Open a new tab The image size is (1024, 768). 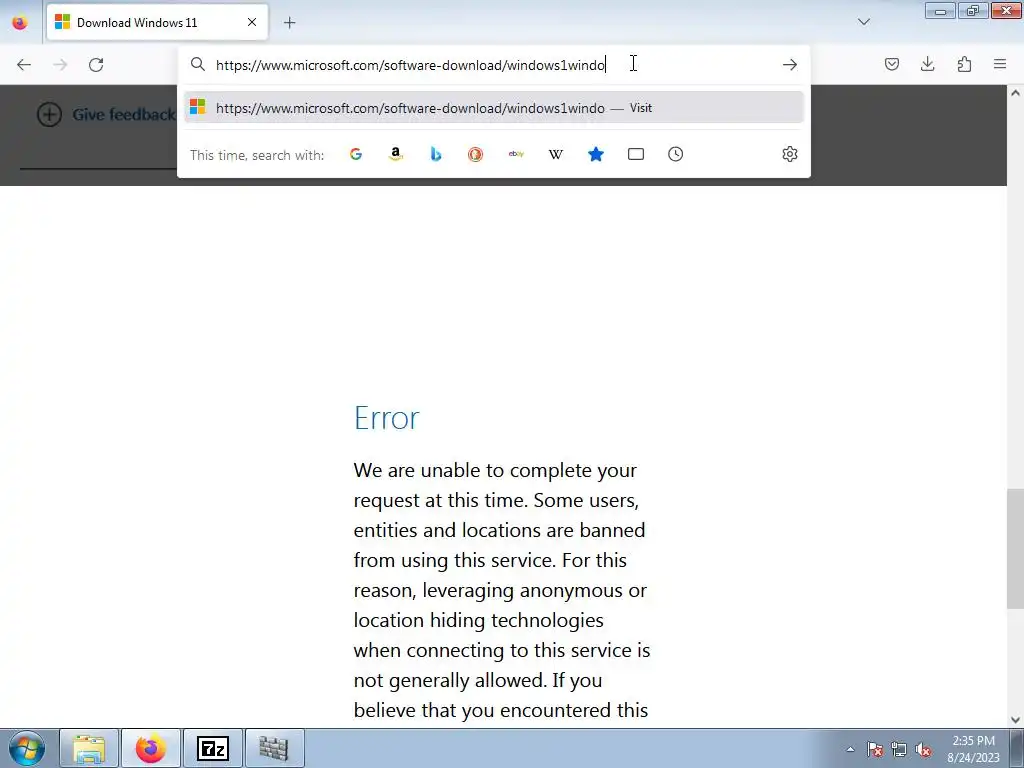289,23
